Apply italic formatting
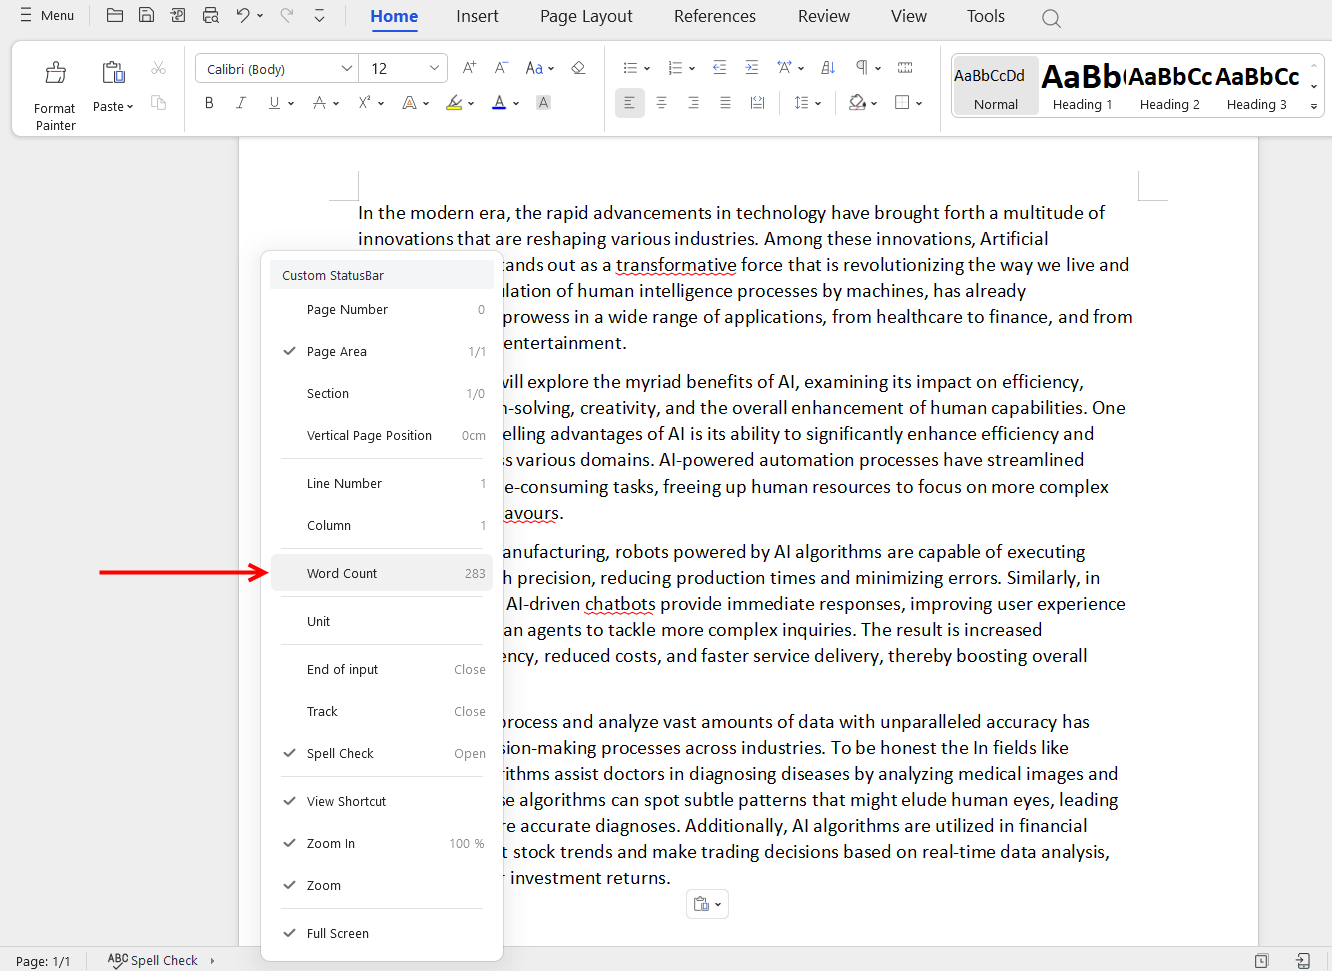Image resolution: width=1332 pixels, height=971 pixels. [241, 103]
